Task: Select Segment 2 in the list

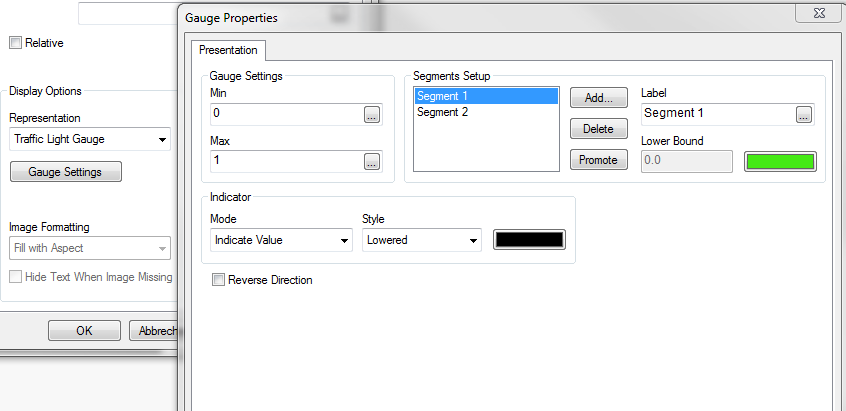Action: (443, 113)
